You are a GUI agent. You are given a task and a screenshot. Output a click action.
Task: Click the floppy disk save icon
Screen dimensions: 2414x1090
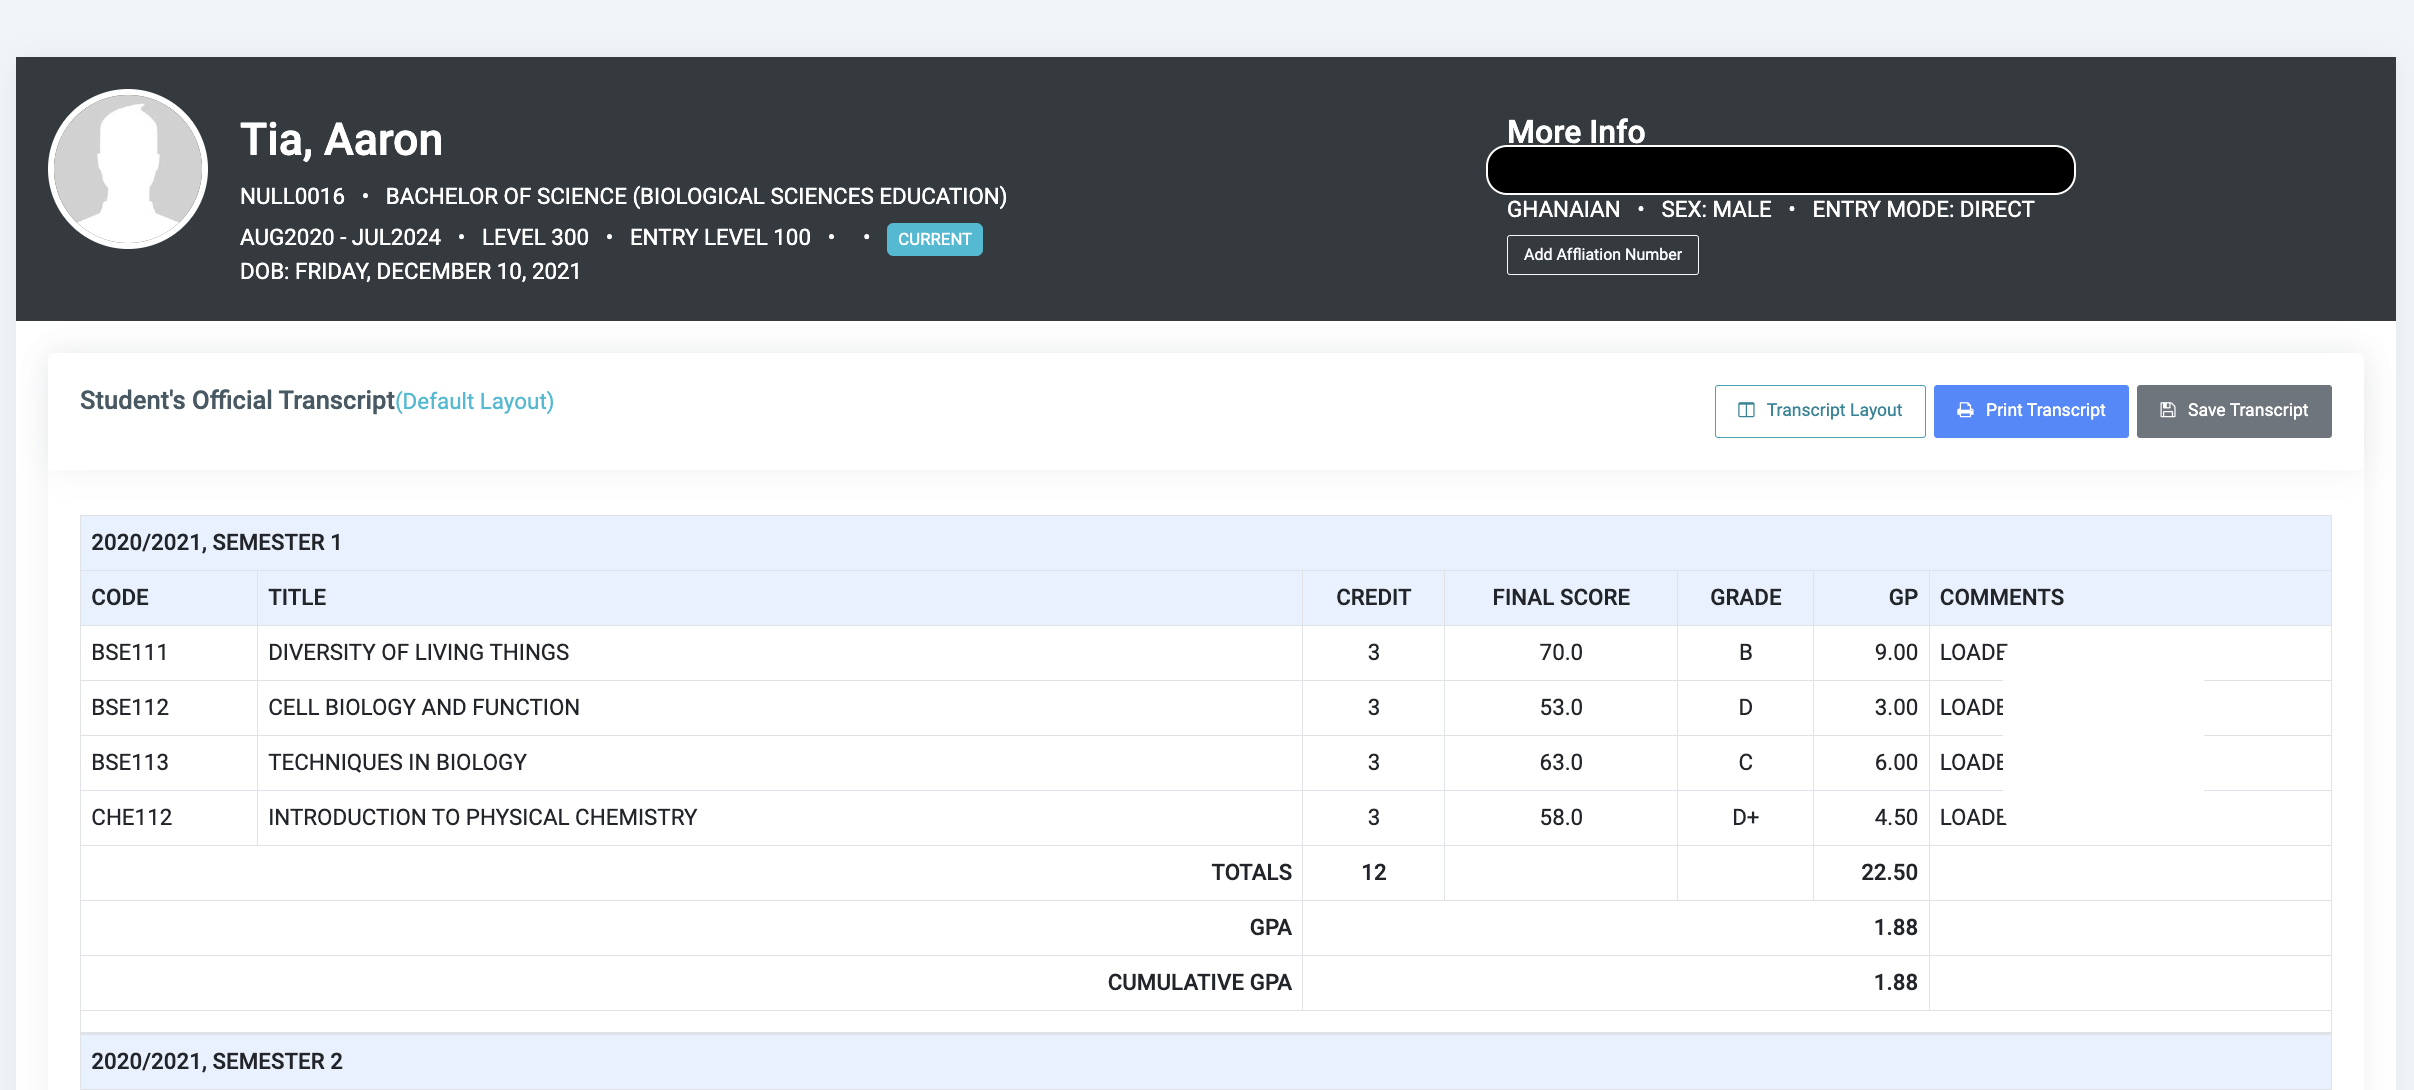pos(2168,410)
